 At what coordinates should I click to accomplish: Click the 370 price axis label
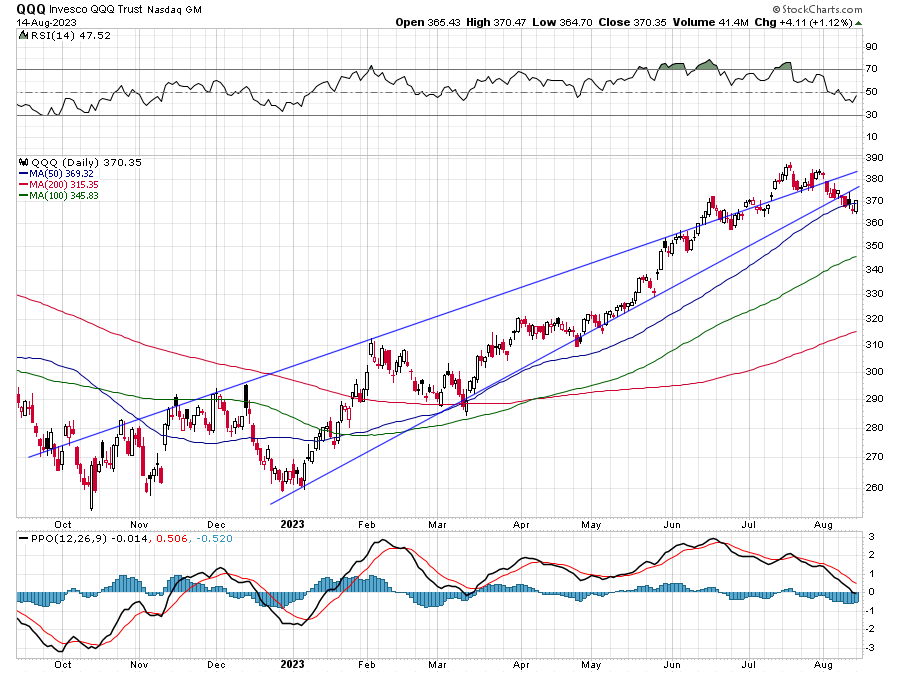[874, 201]
